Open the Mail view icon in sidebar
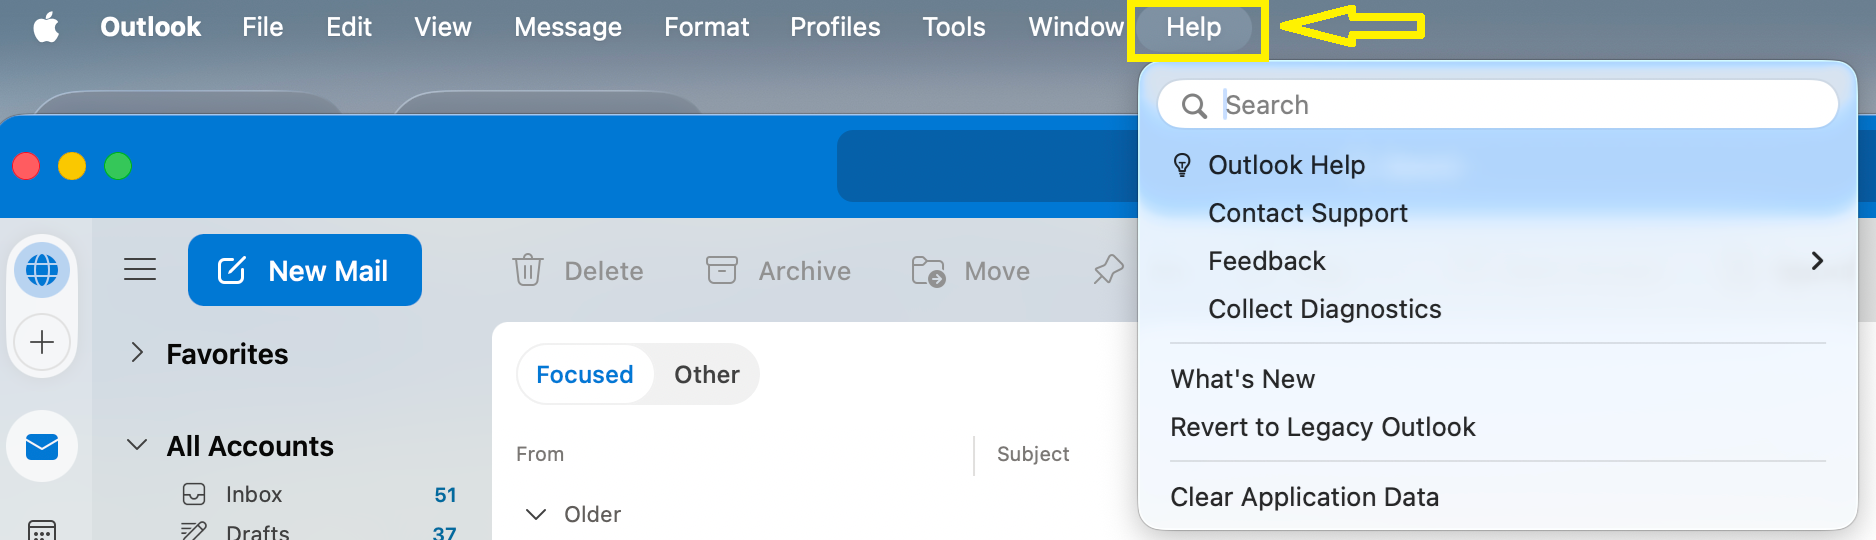The height and width of the screenshot is (540, 1876). point(42,446)
